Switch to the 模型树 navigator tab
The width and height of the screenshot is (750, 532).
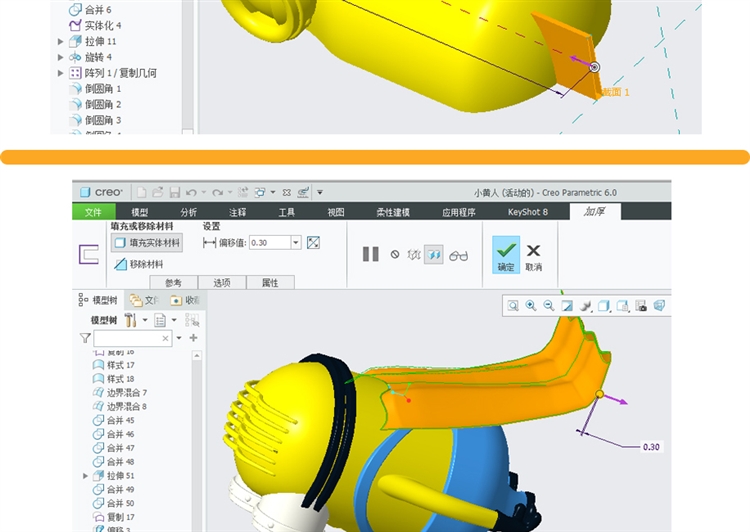point(98,300)
